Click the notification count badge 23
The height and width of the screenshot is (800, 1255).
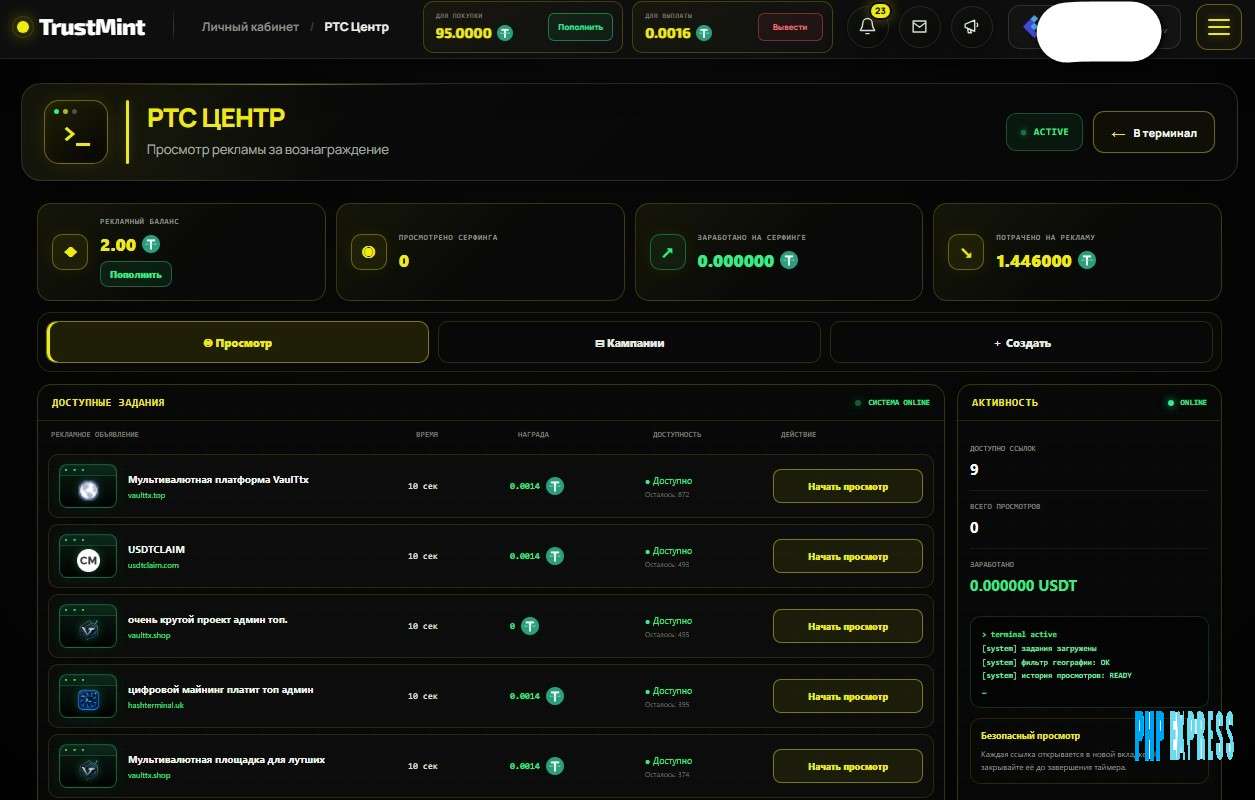coord(880,11)
